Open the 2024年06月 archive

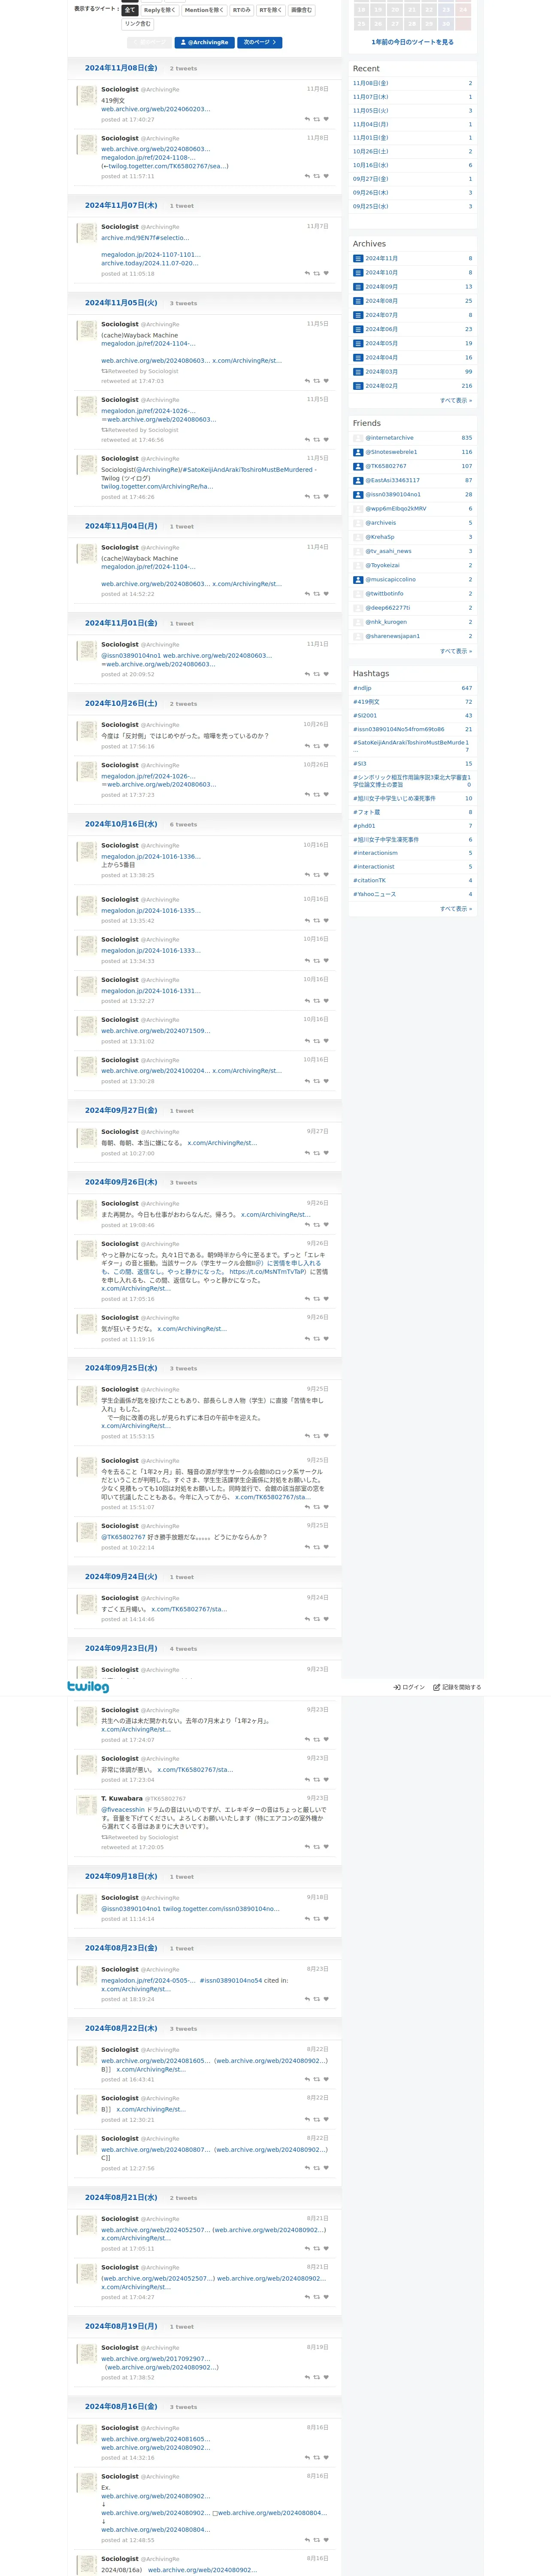tap(381, 329)
